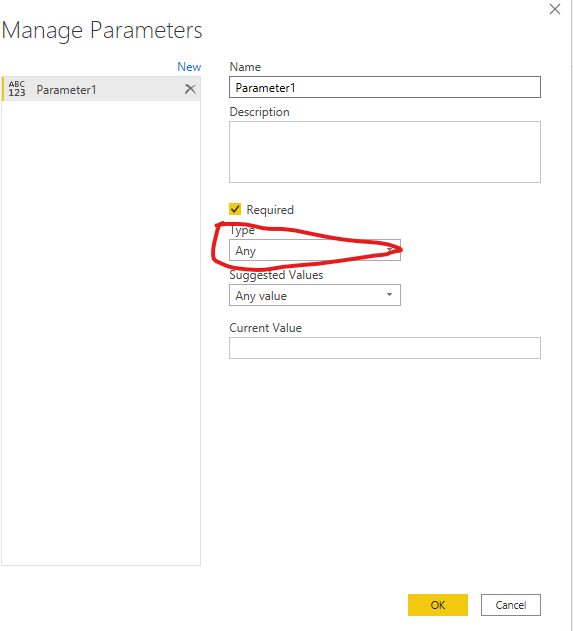Screen dimensions: 573x631
Task: Click the Manage Parameters title
Action: [102, 31]
